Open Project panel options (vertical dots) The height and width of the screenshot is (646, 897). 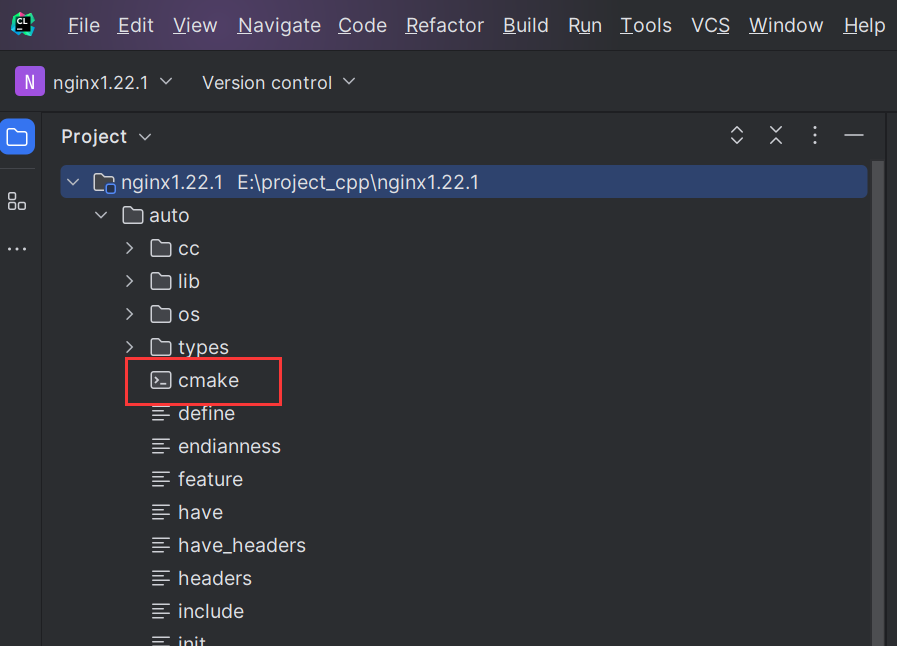[x=815, y=136]
